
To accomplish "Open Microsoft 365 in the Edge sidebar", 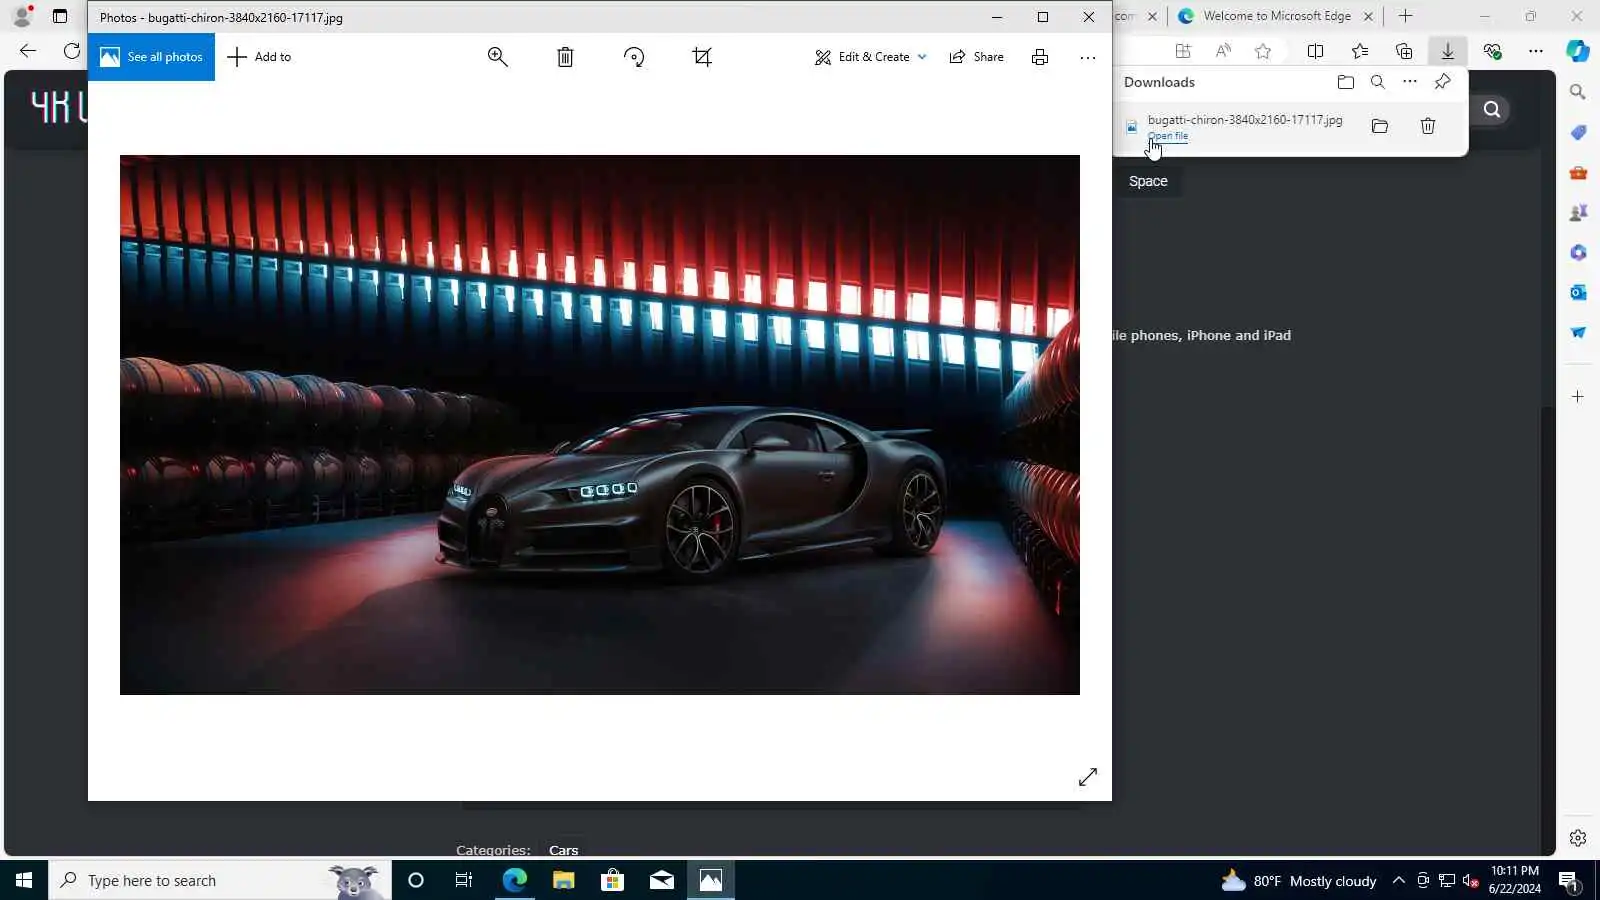I will tap(1578, 252).
